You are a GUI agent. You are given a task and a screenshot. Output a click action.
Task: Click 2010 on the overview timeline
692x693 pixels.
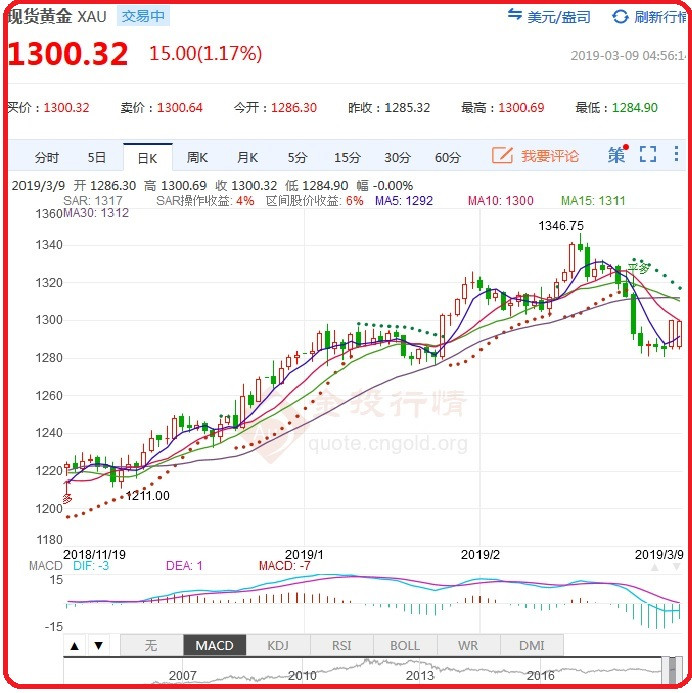click(302, 675)
